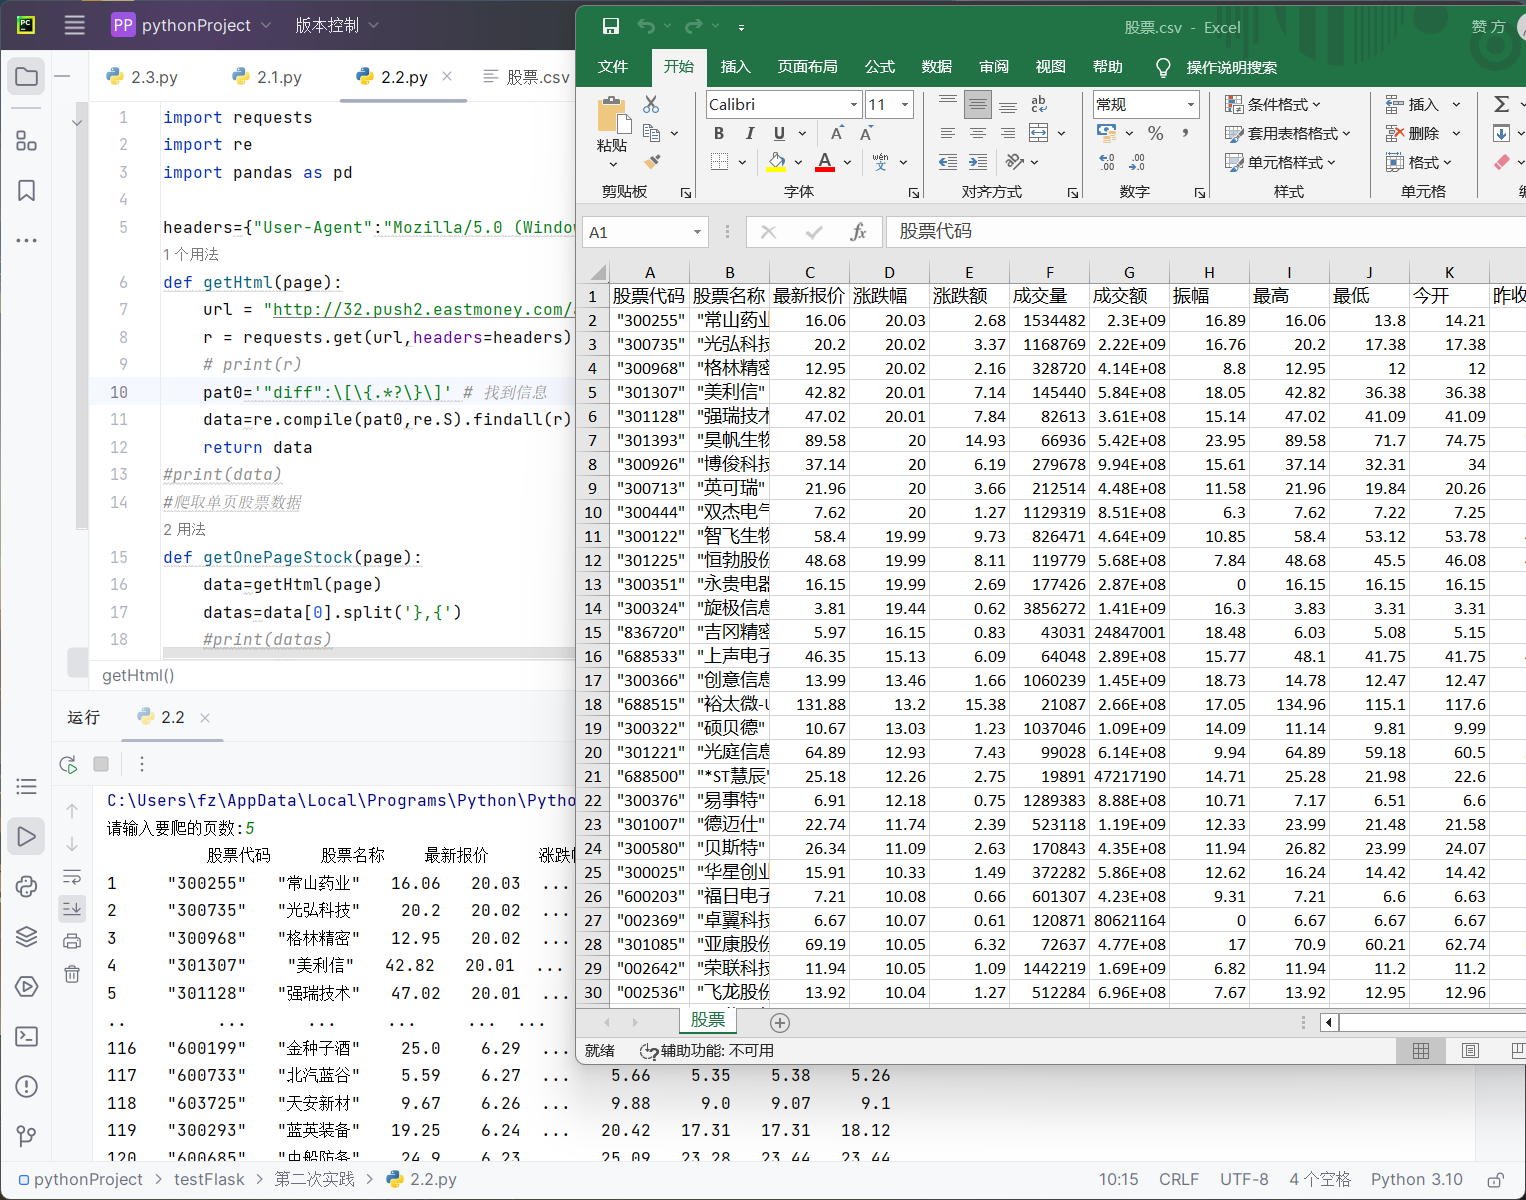Expand the number format dropdown showing 常规
This screenshot has height=1200, width=1526.
click(x=1190, y=104)
